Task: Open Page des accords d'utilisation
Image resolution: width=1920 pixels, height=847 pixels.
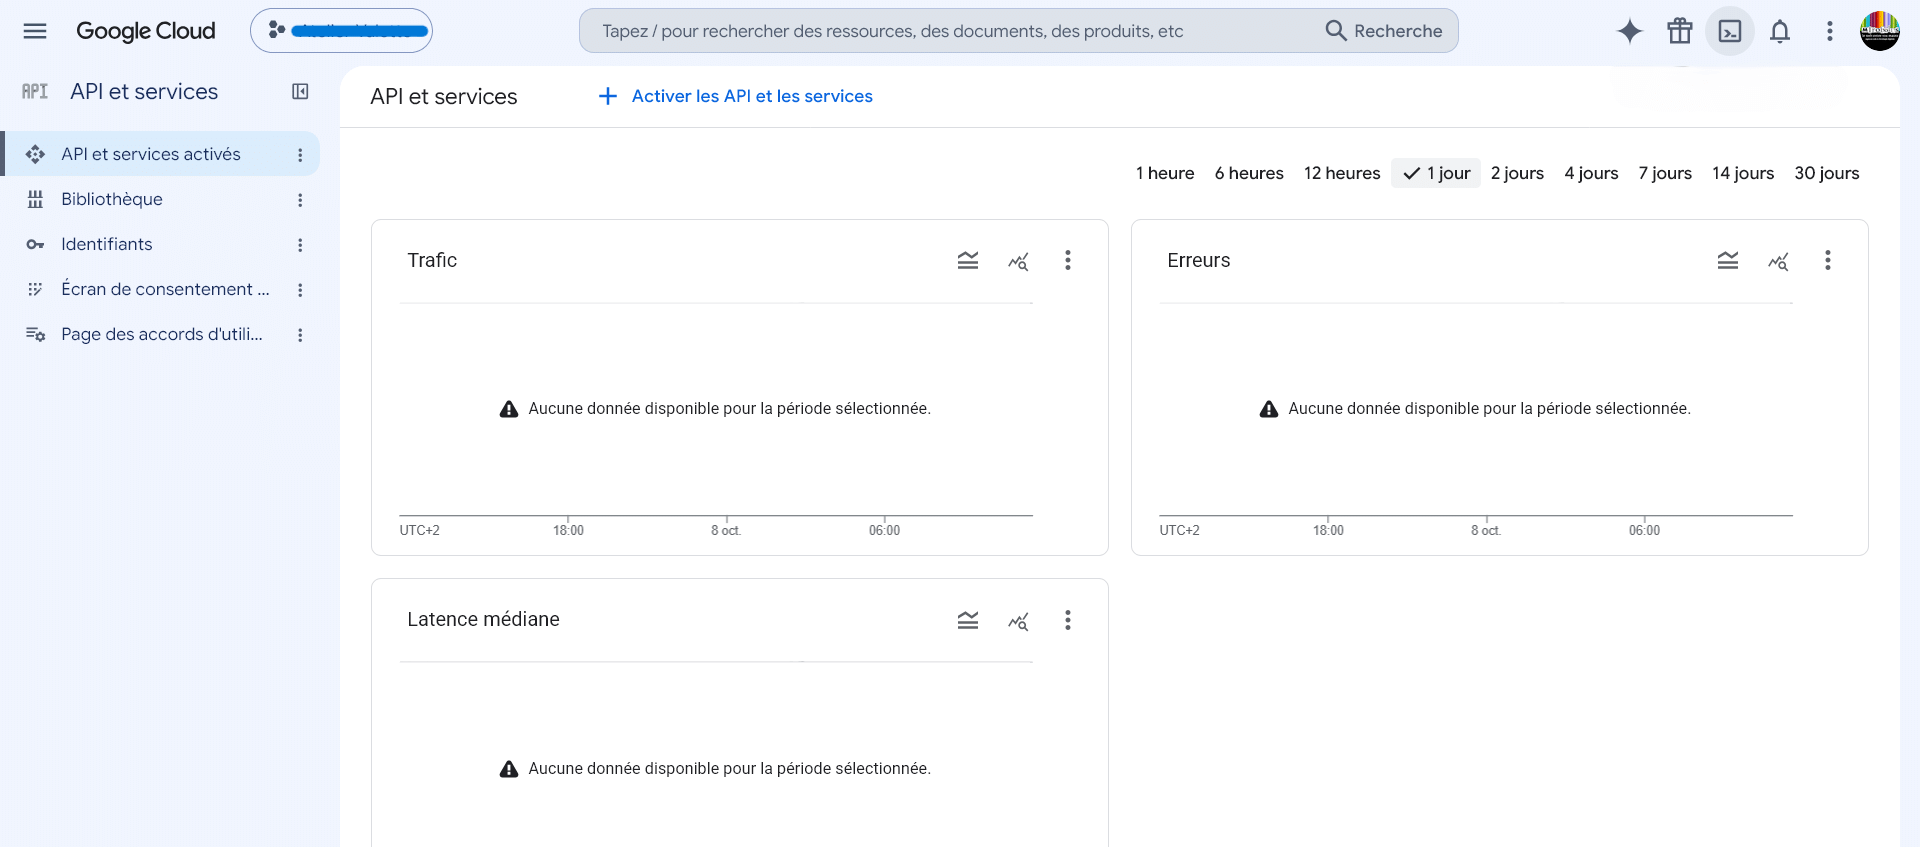Action: [x=162, y=334]
